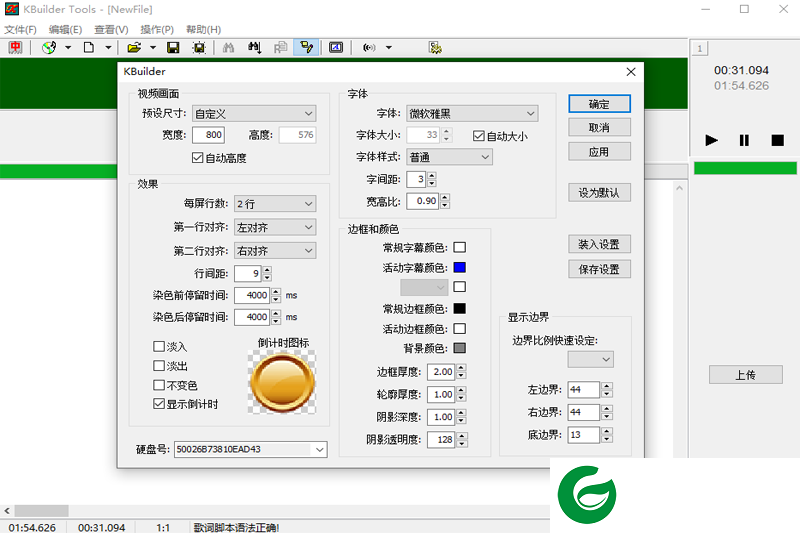This screenshot has width=800, height=533.
Task: Click the 行间距 field showing 9
Action: [248, 273]
